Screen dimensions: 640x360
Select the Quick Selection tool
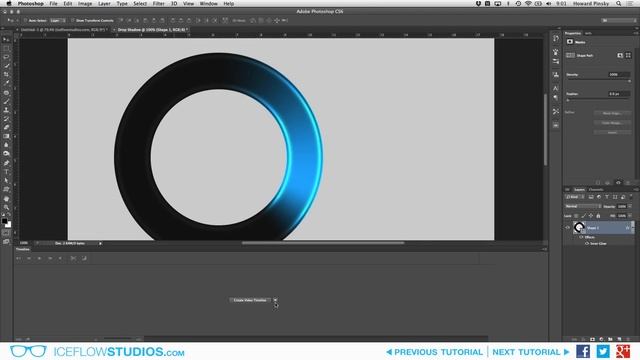[6, 66]
